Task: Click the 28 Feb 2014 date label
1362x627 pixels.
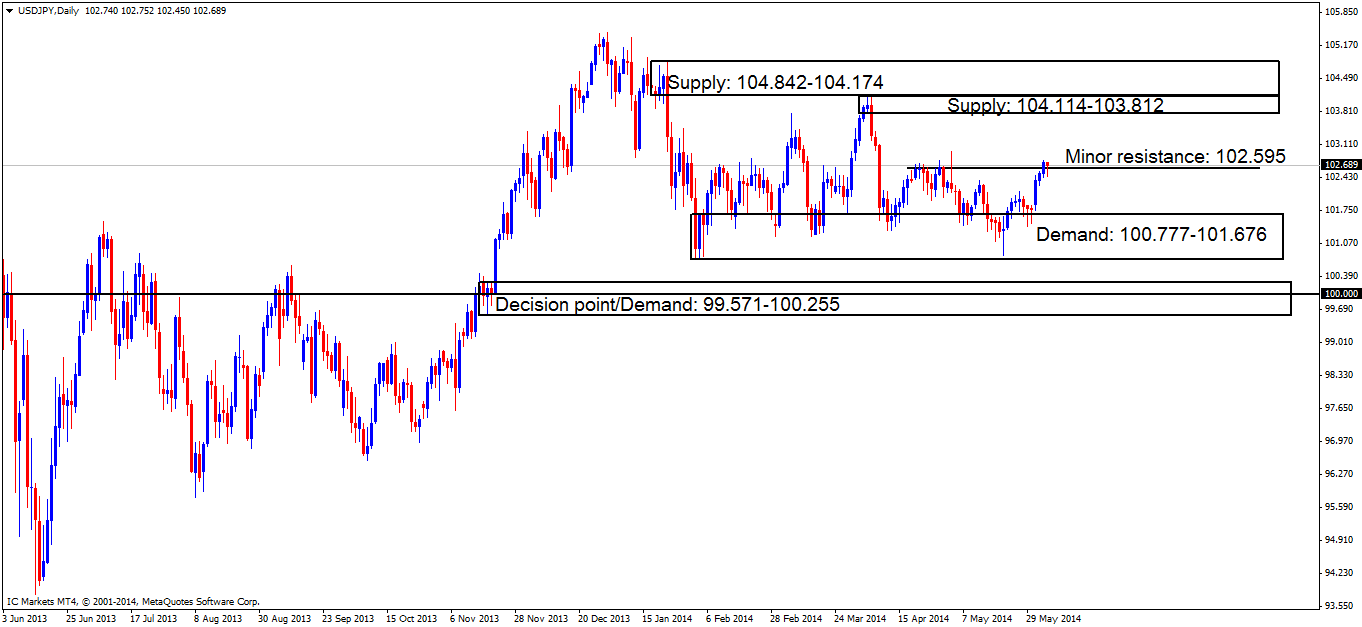Action: point(795,619)
